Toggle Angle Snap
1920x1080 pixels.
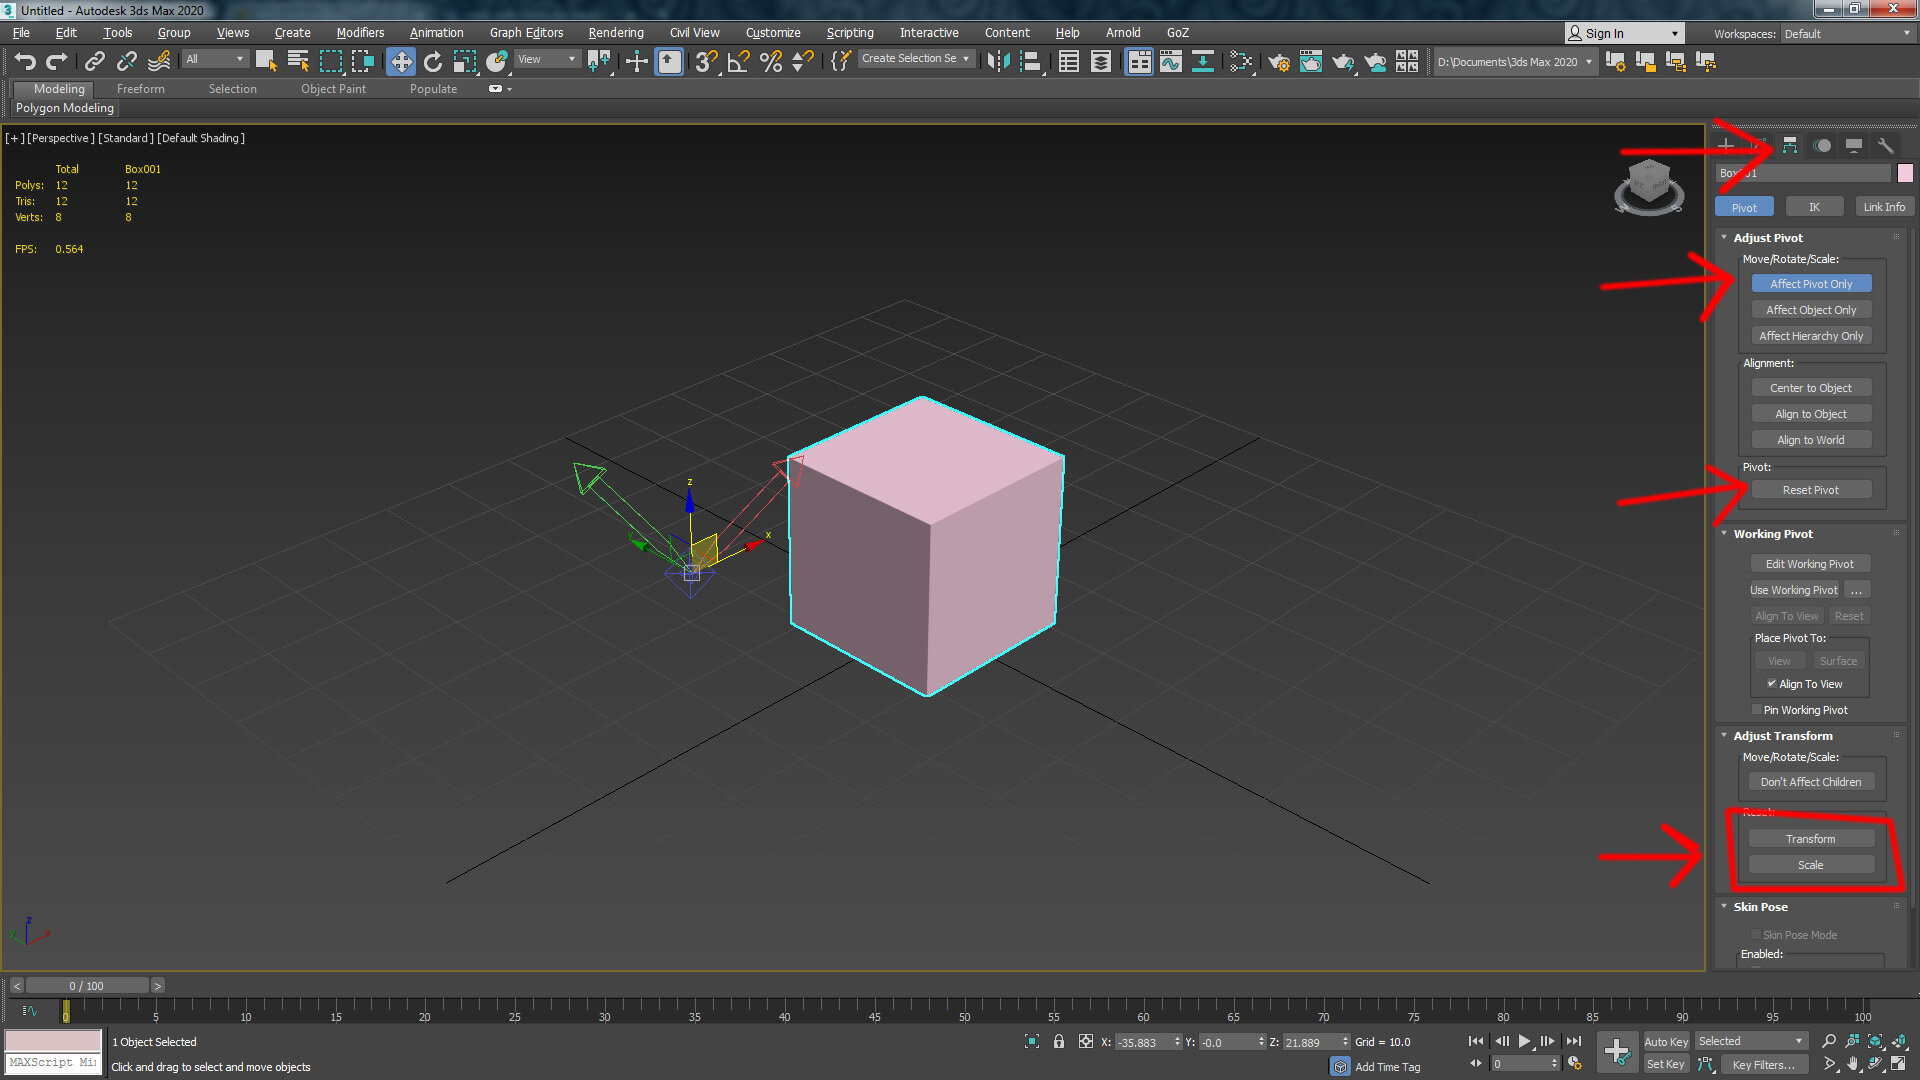[x=739, y=61]
